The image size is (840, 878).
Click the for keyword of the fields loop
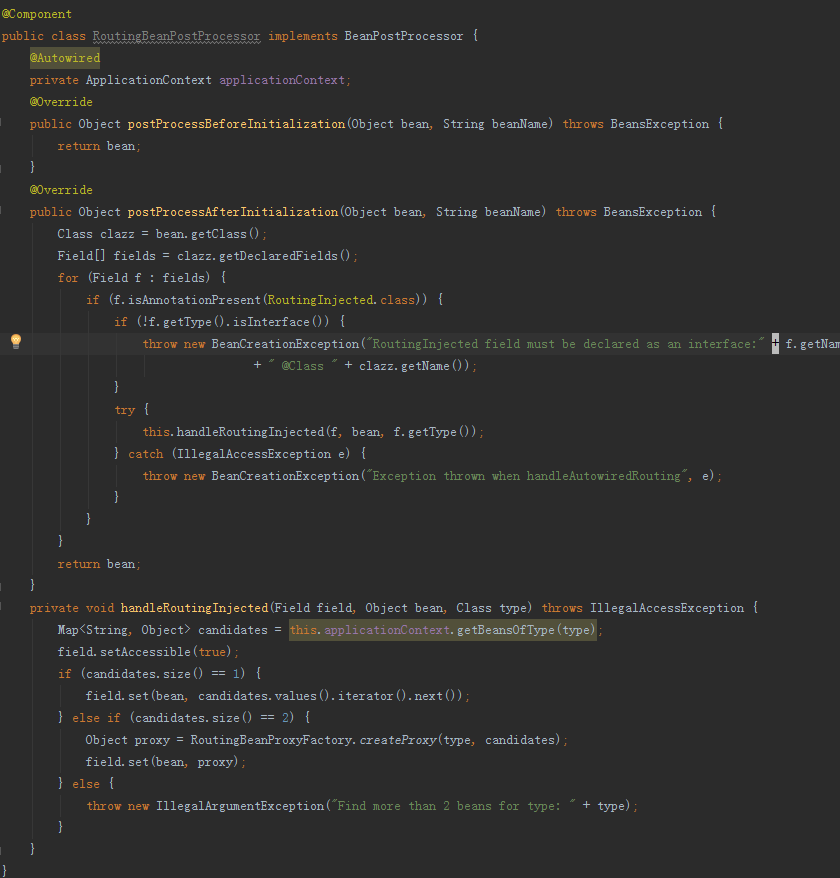tap(68, 278)
